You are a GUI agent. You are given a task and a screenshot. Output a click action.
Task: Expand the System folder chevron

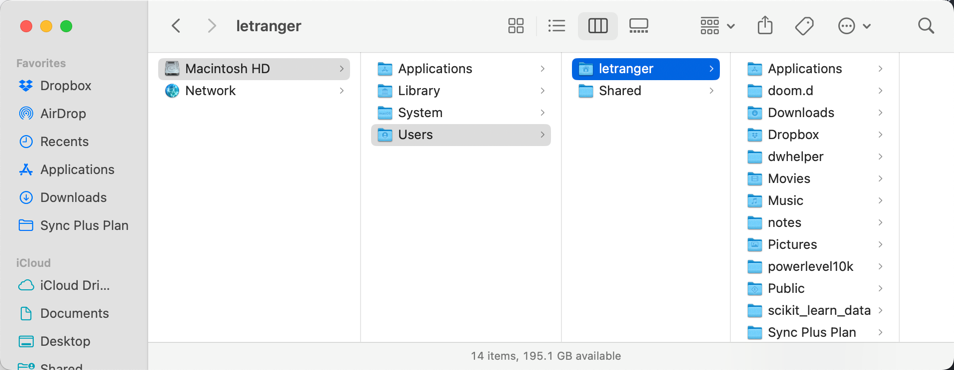pyautogui.click(x=542, y=113)
